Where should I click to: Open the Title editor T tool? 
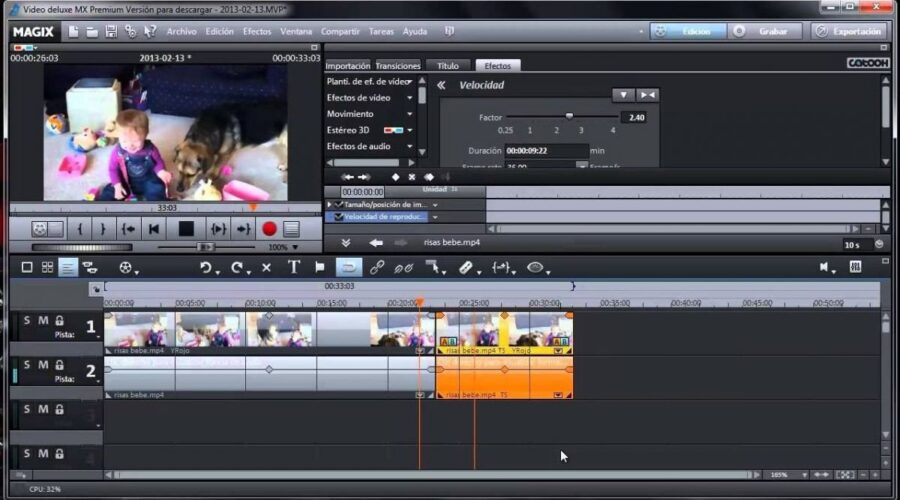[x=293, y=267]
